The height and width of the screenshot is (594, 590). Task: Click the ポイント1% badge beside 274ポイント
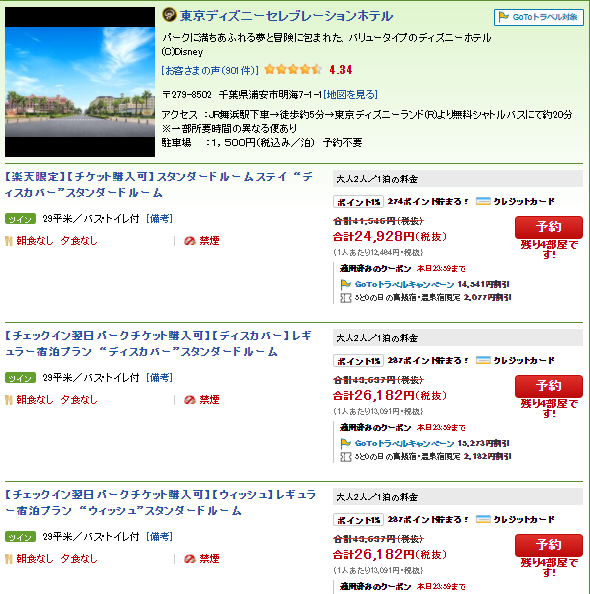pyautogui.click(x=358, y=202)
